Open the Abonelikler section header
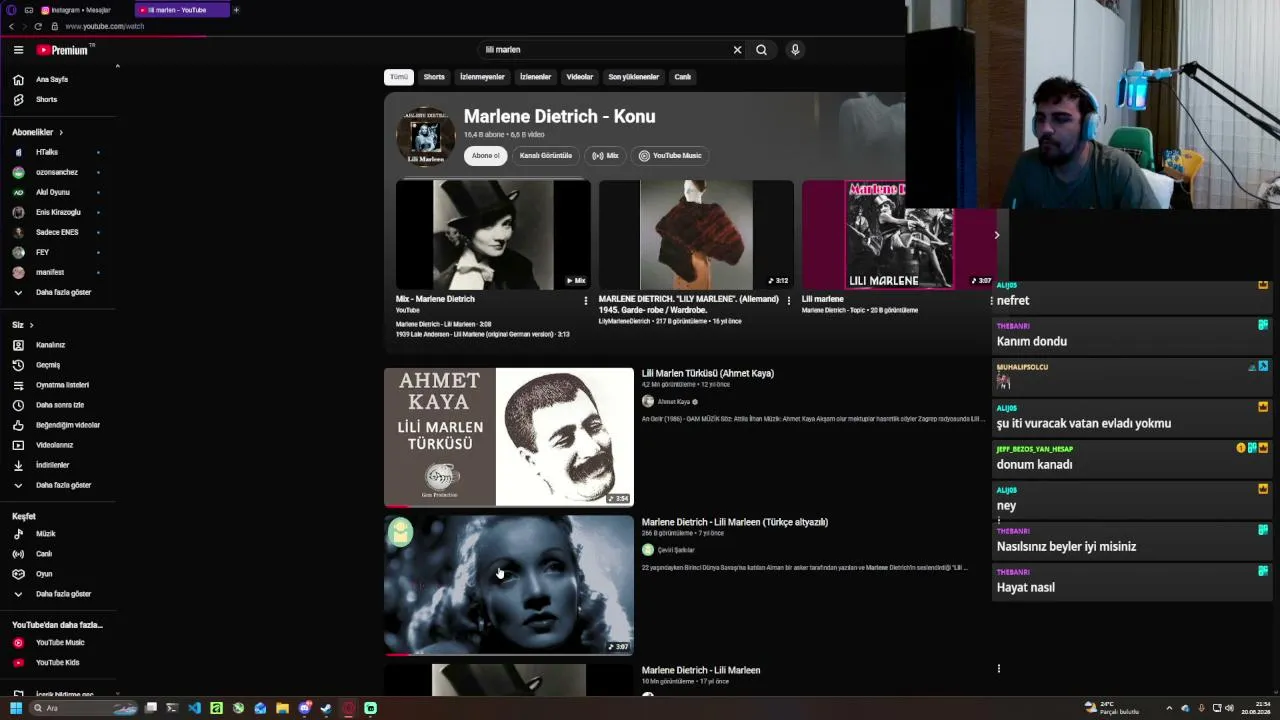Viewport: 1280px width, 720px height. click(38, 132)
